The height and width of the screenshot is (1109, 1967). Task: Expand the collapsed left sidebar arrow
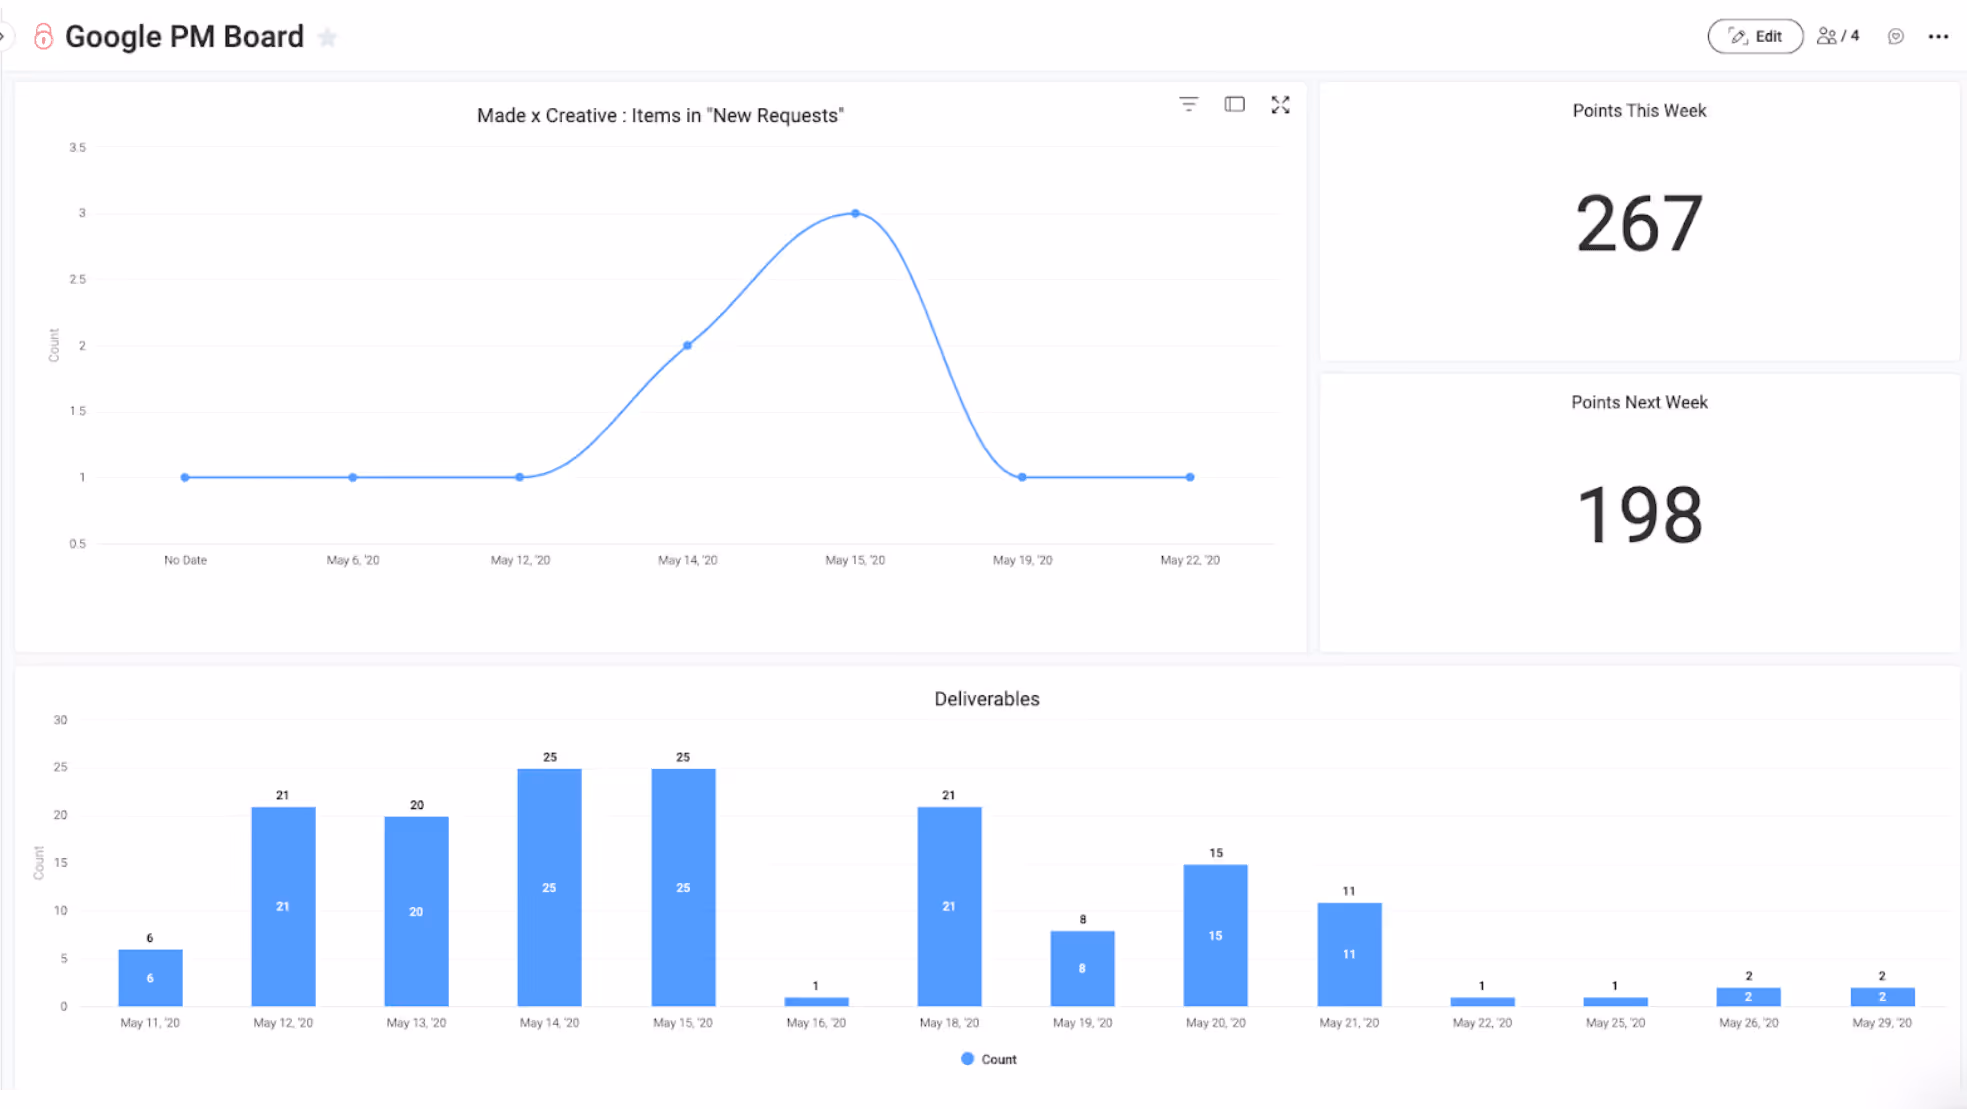pyautogui.click(x=3, y=37)
